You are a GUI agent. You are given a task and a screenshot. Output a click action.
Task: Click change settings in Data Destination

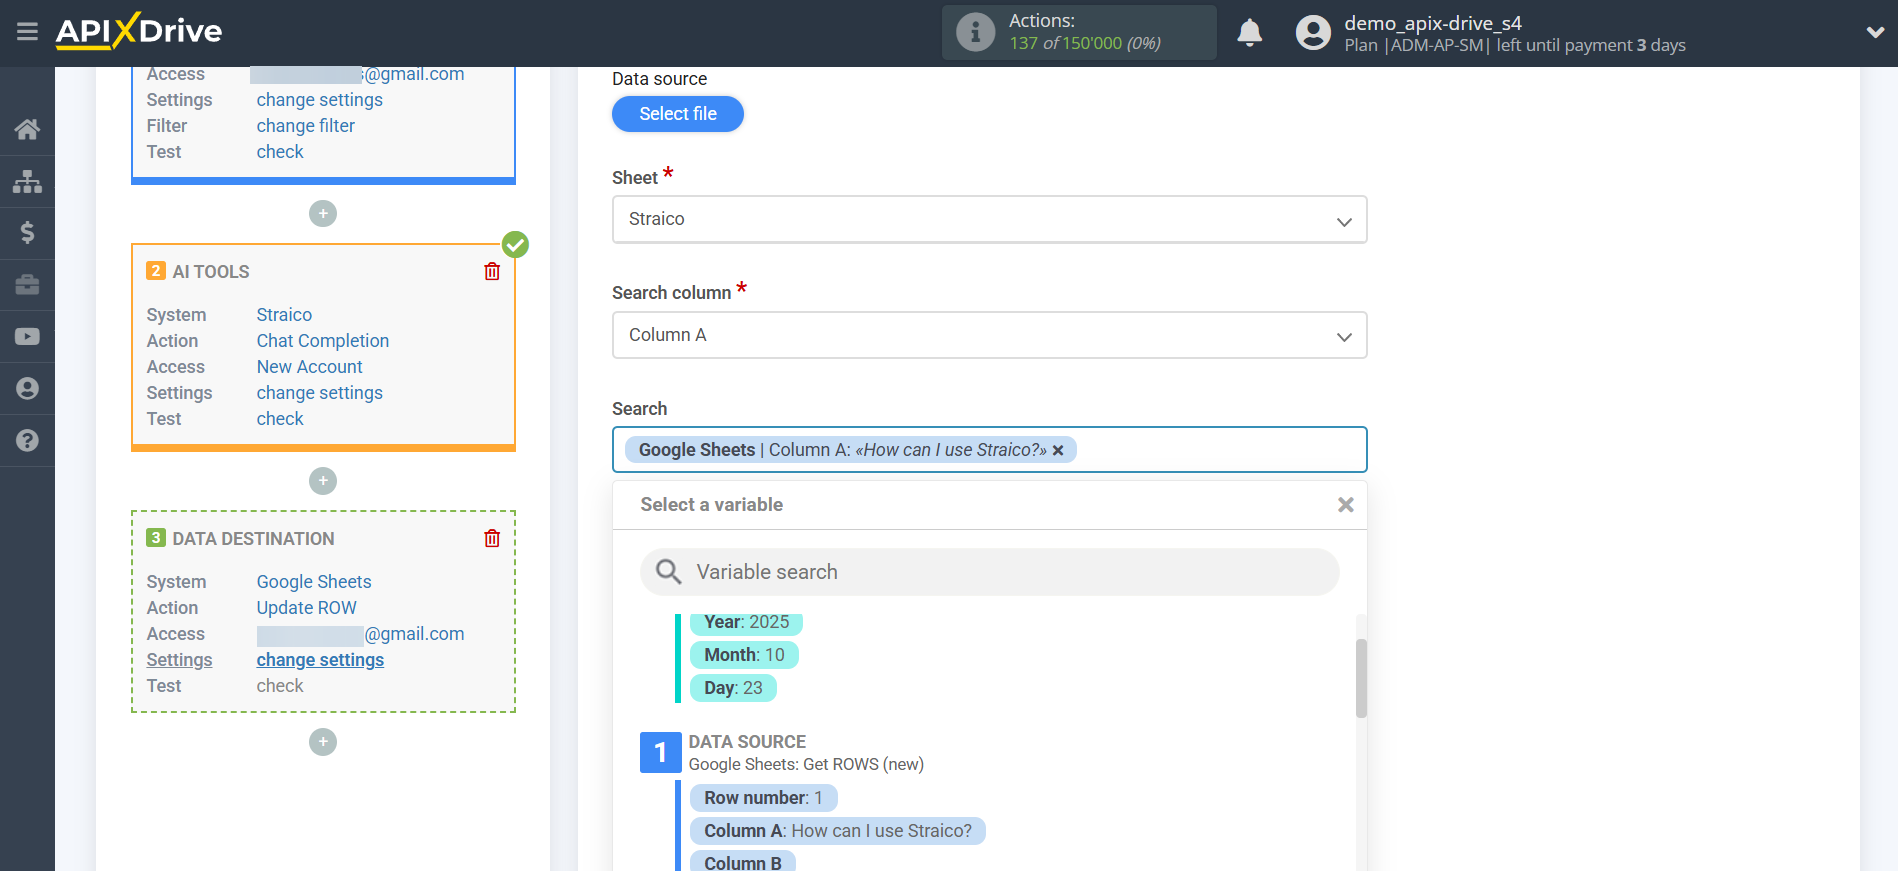coord(320,660)
